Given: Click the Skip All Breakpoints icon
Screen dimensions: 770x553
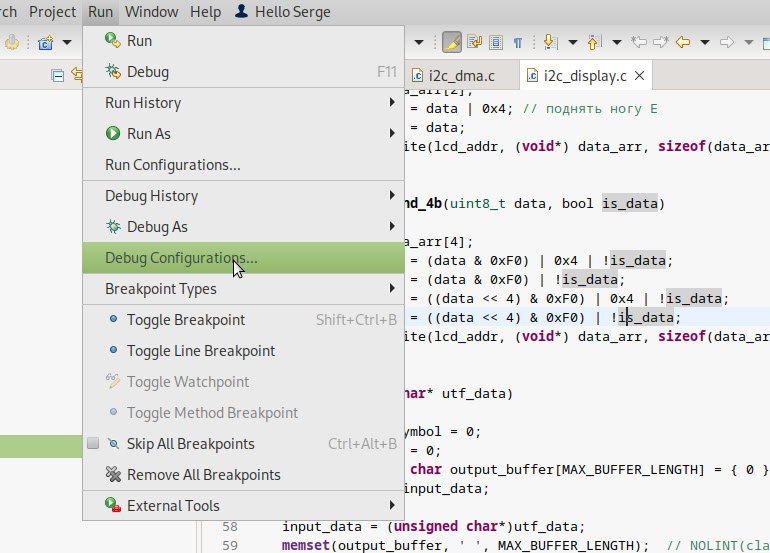Looking at the screenshot, I should click(x=113, y=443).
